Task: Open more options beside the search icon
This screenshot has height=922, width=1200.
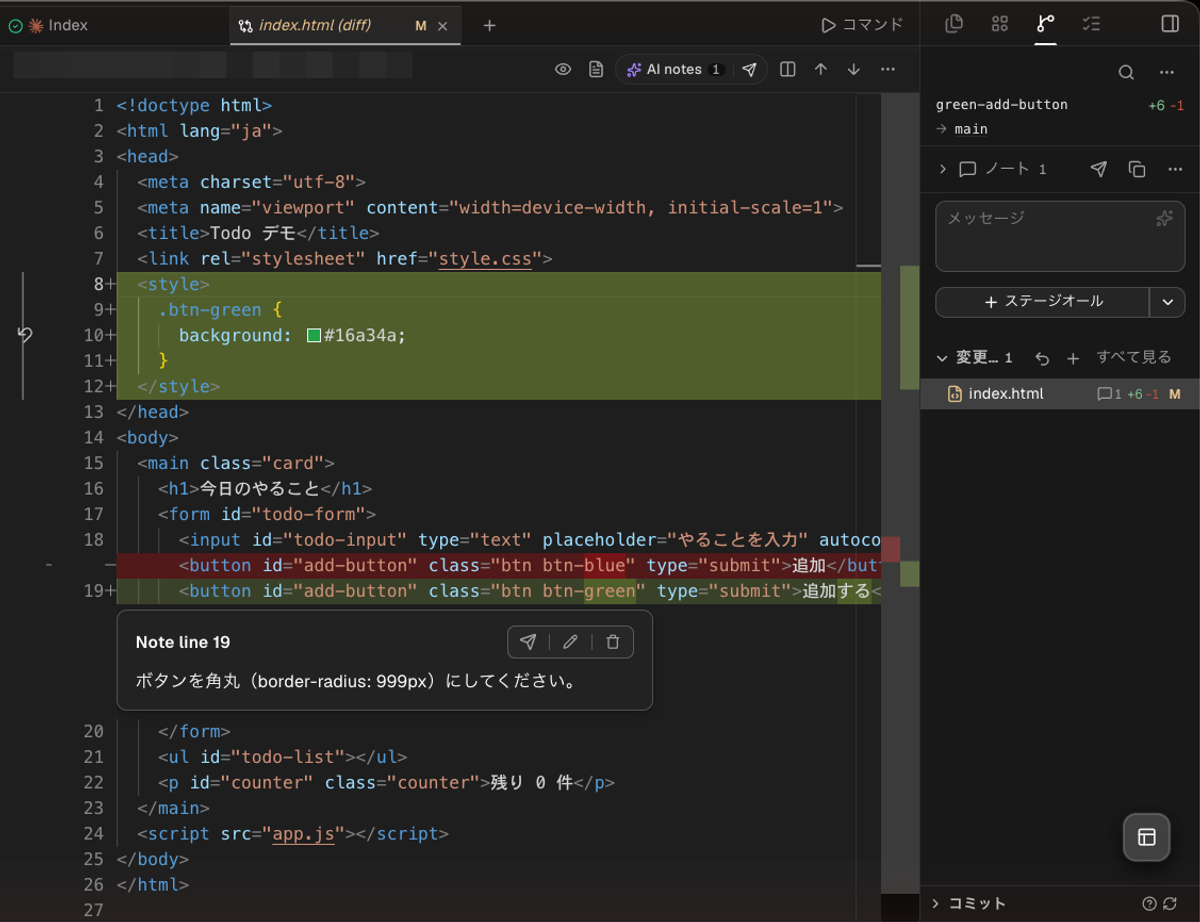Action: [x=1166, y=72]
